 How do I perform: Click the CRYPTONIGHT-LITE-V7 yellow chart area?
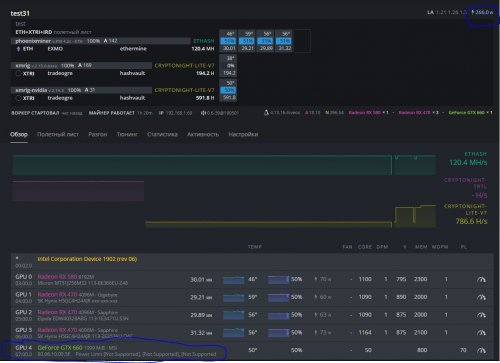click(x=291, y=216)
